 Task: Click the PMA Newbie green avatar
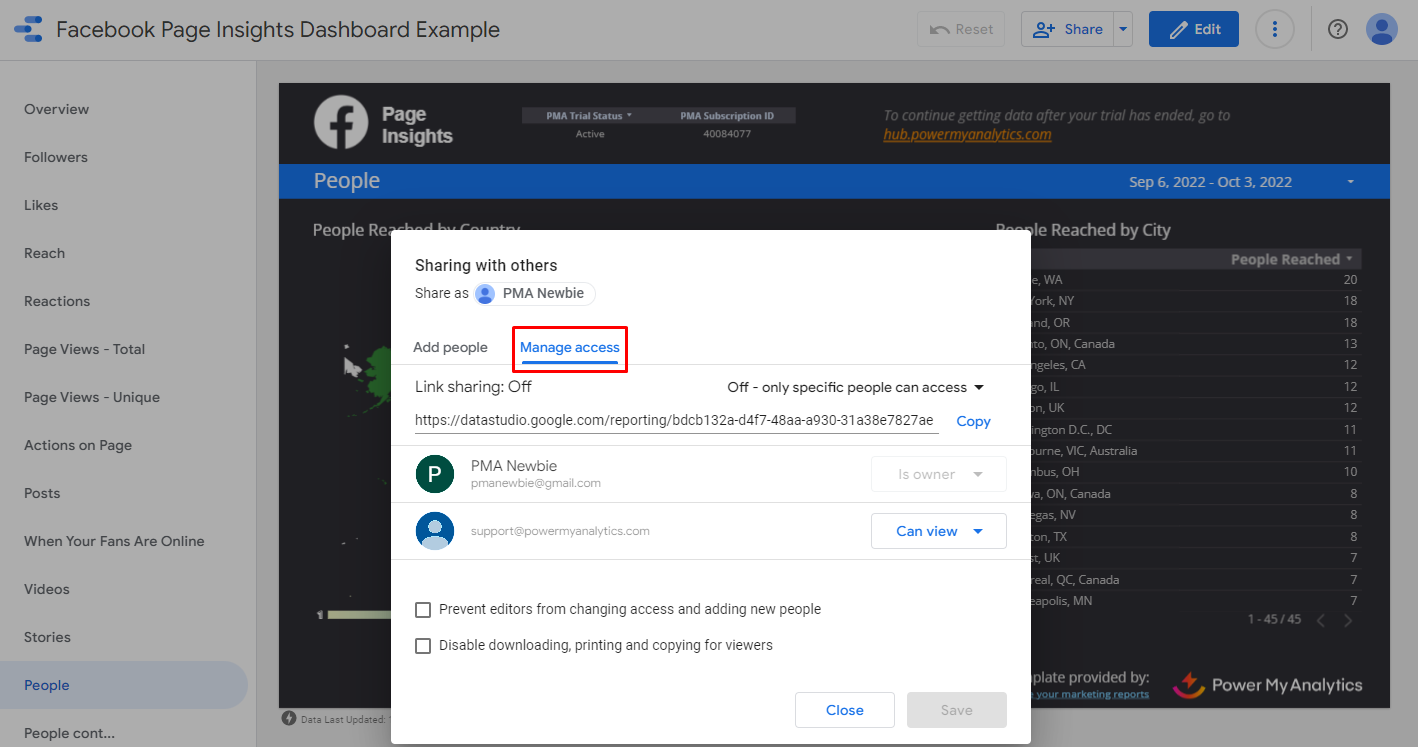tap(435, 474)
